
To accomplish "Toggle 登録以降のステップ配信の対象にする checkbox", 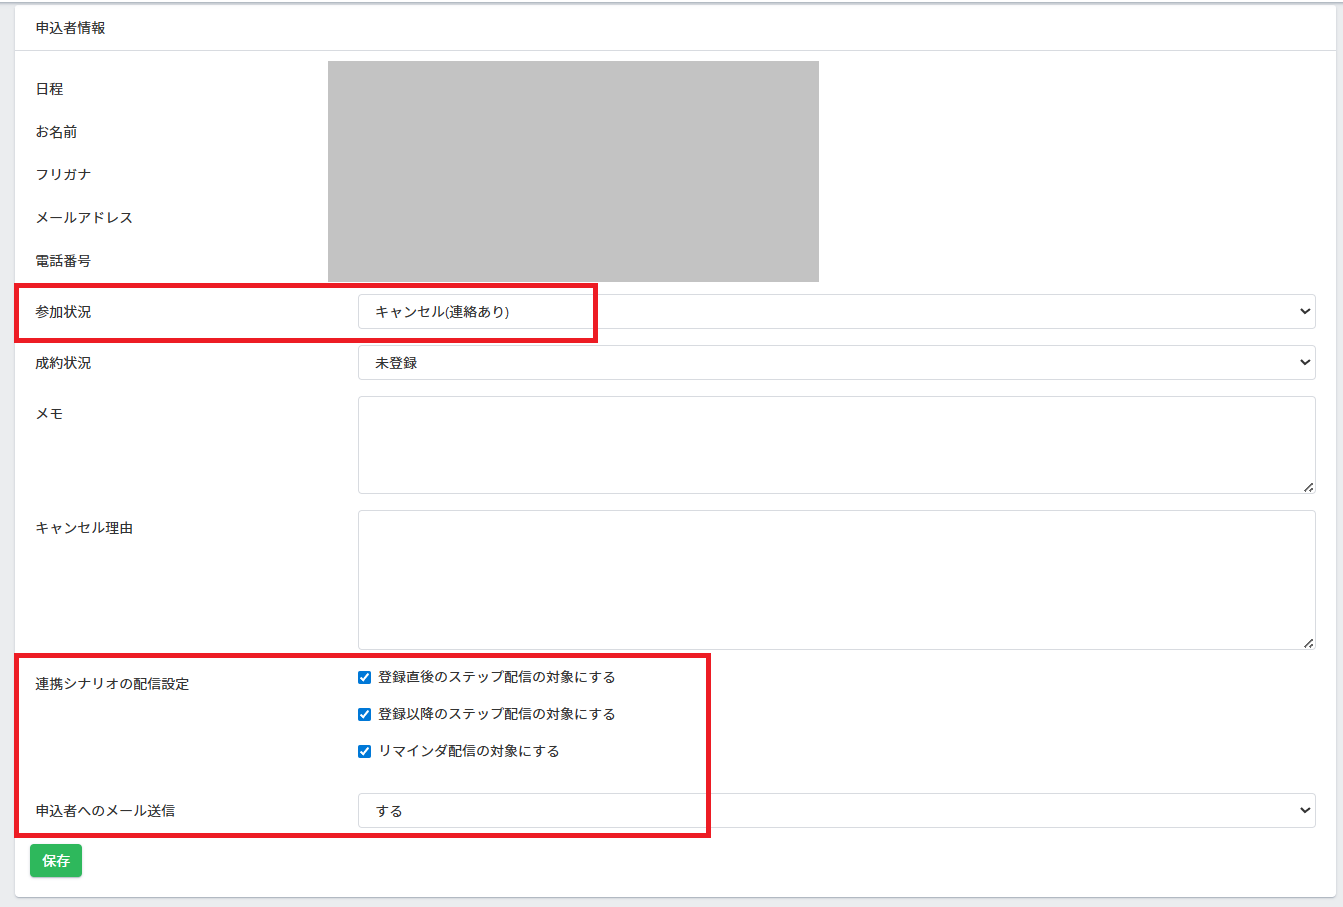I will point(364,714).
